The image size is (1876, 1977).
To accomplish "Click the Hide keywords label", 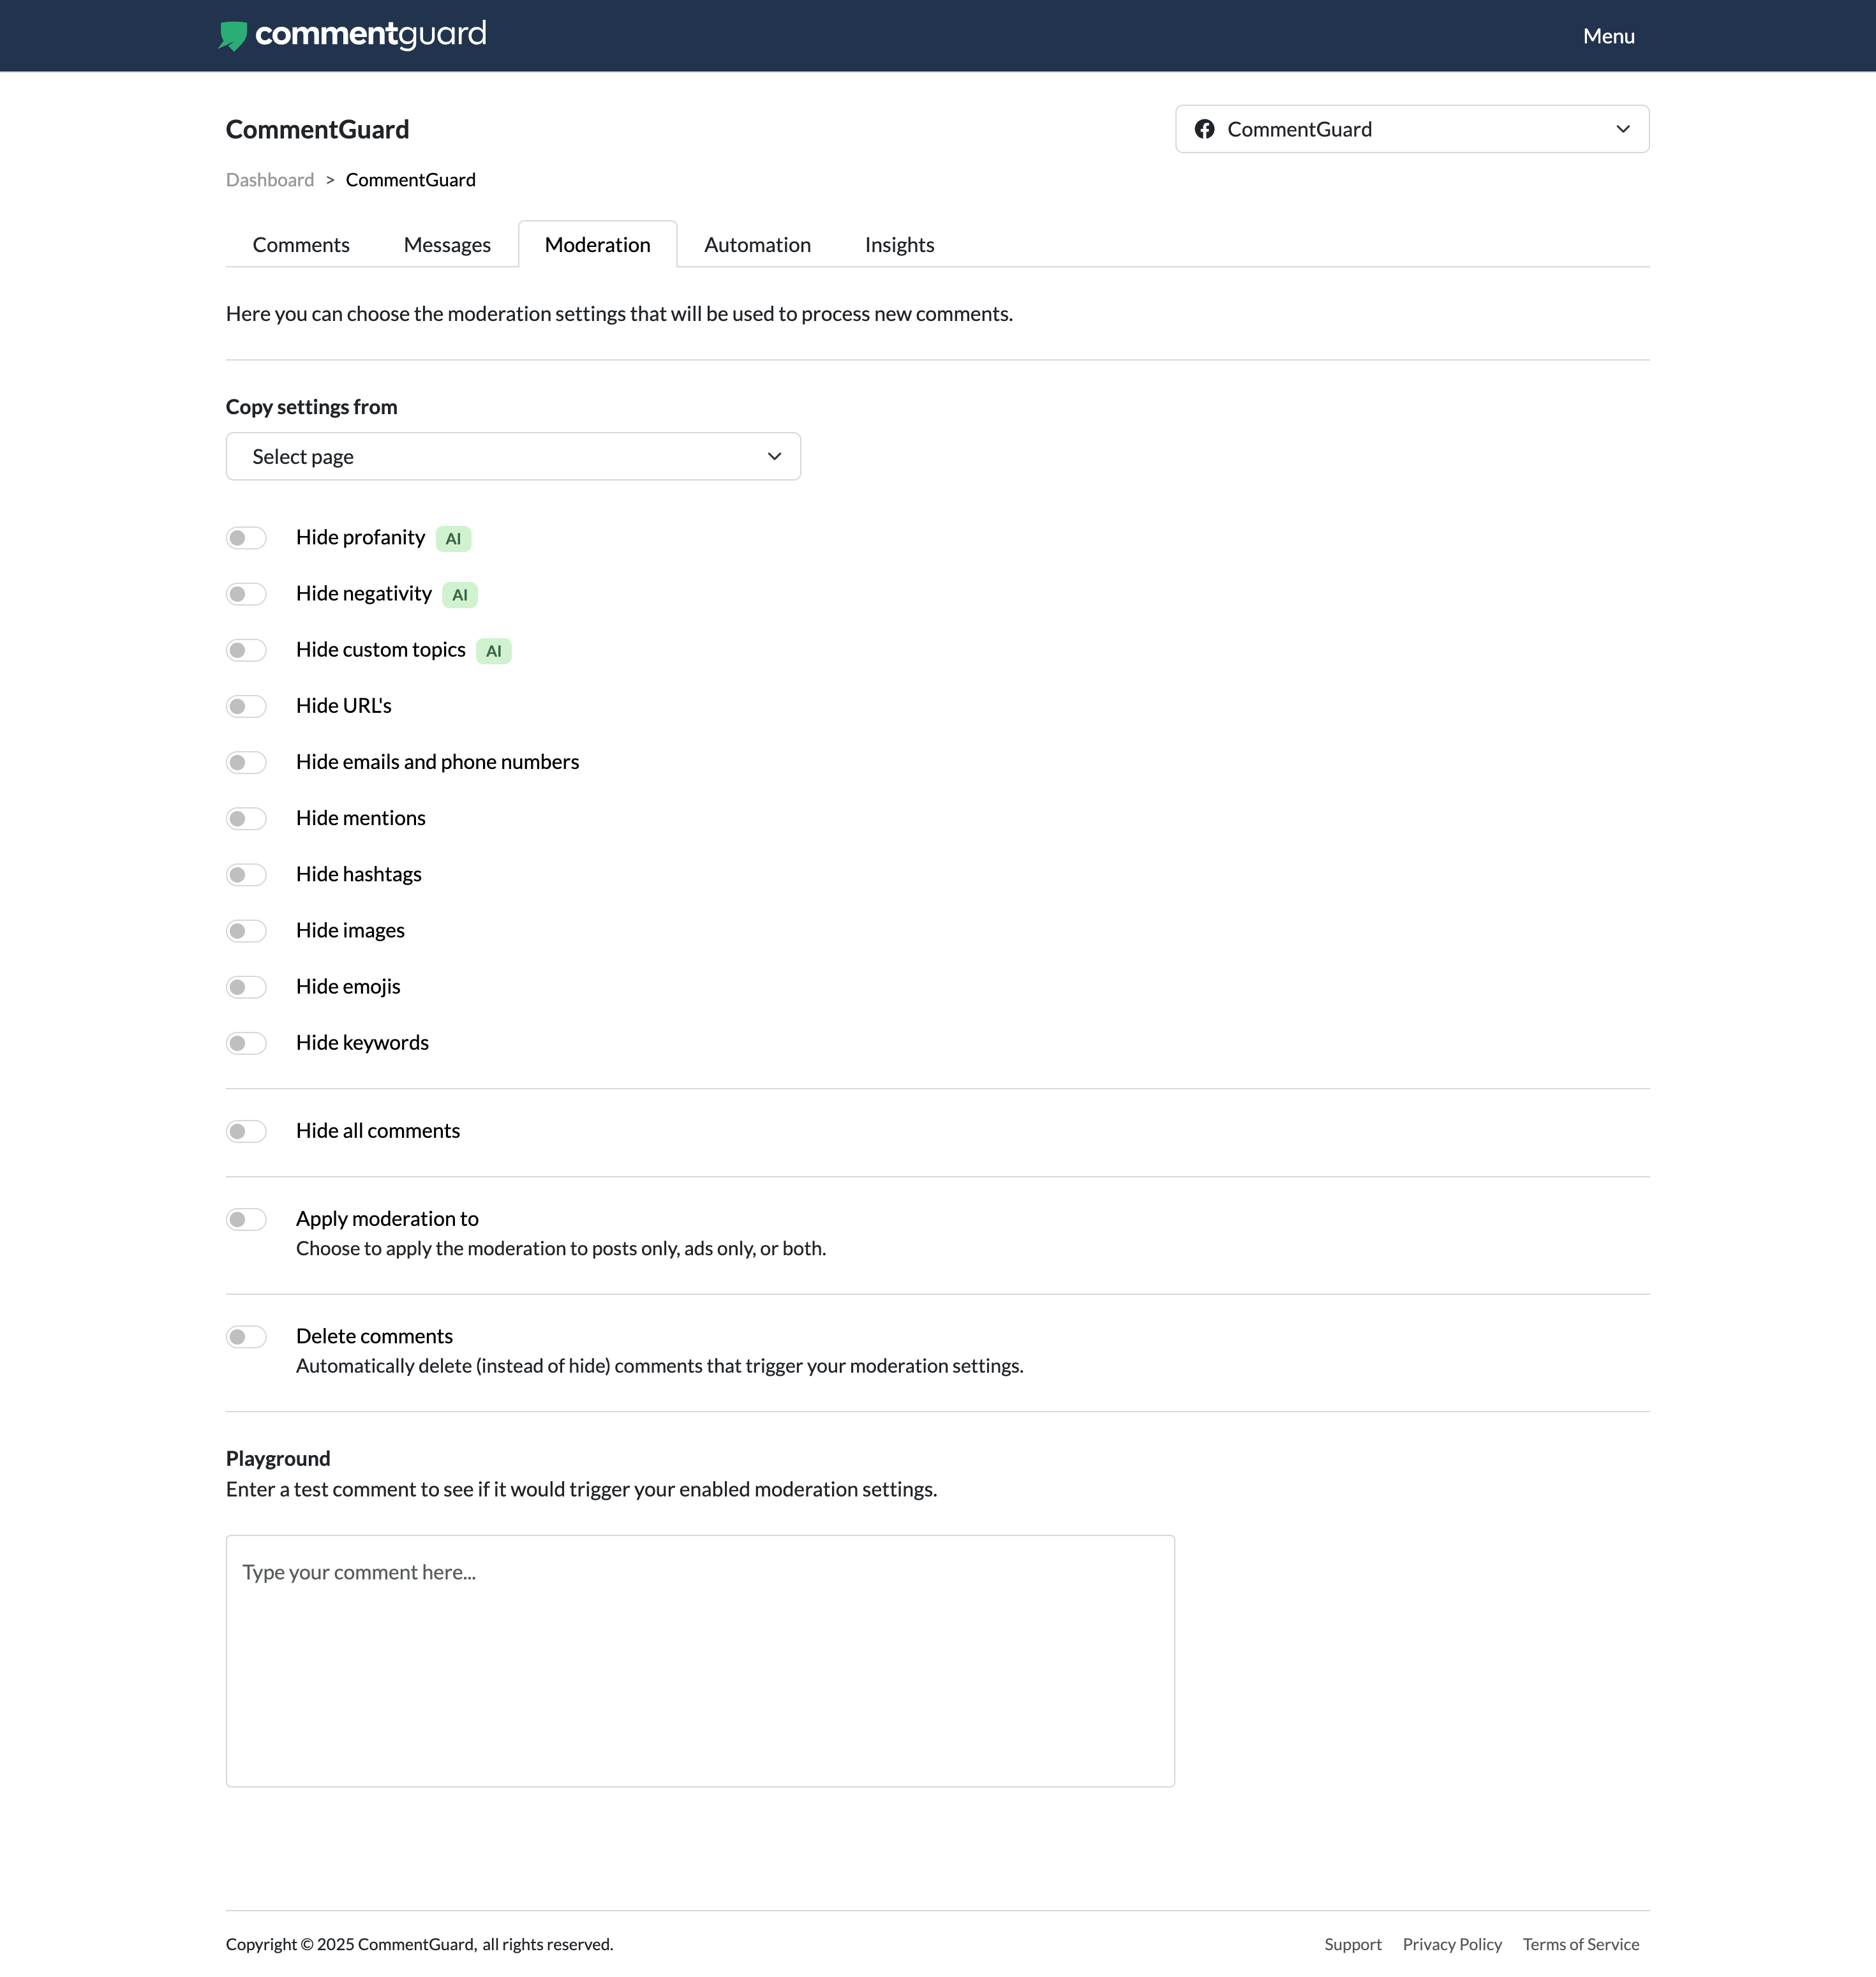I will 362,1043.
